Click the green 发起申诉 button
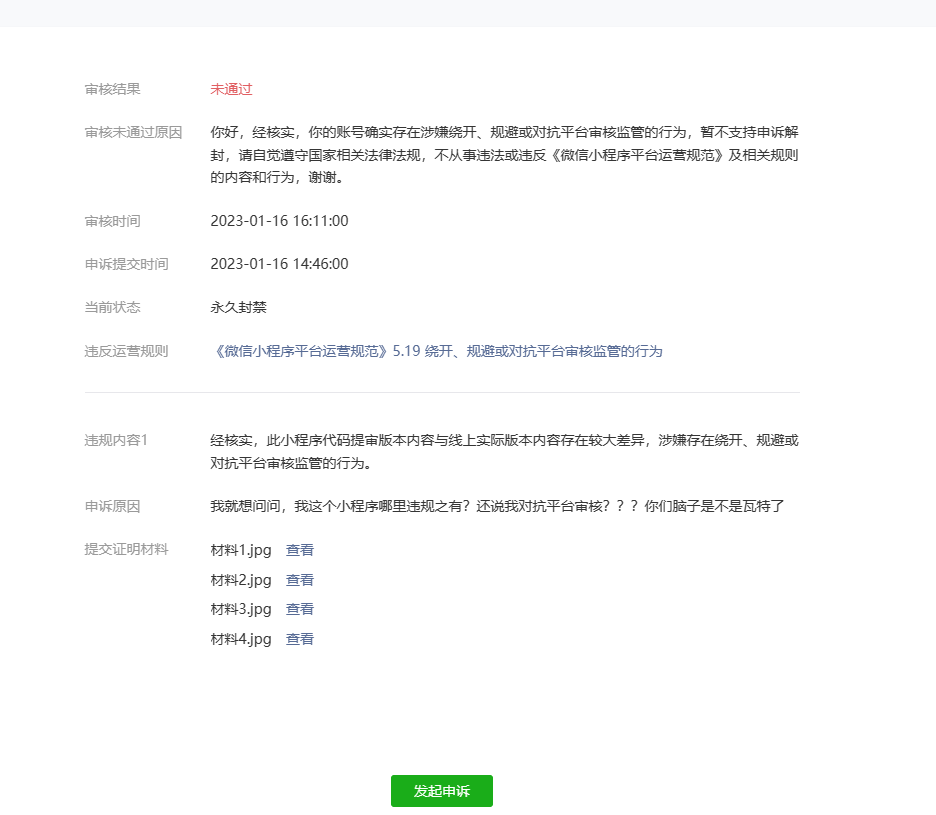Screen dimensions: 936x815 pyautogui.click(x=442, y=791)
